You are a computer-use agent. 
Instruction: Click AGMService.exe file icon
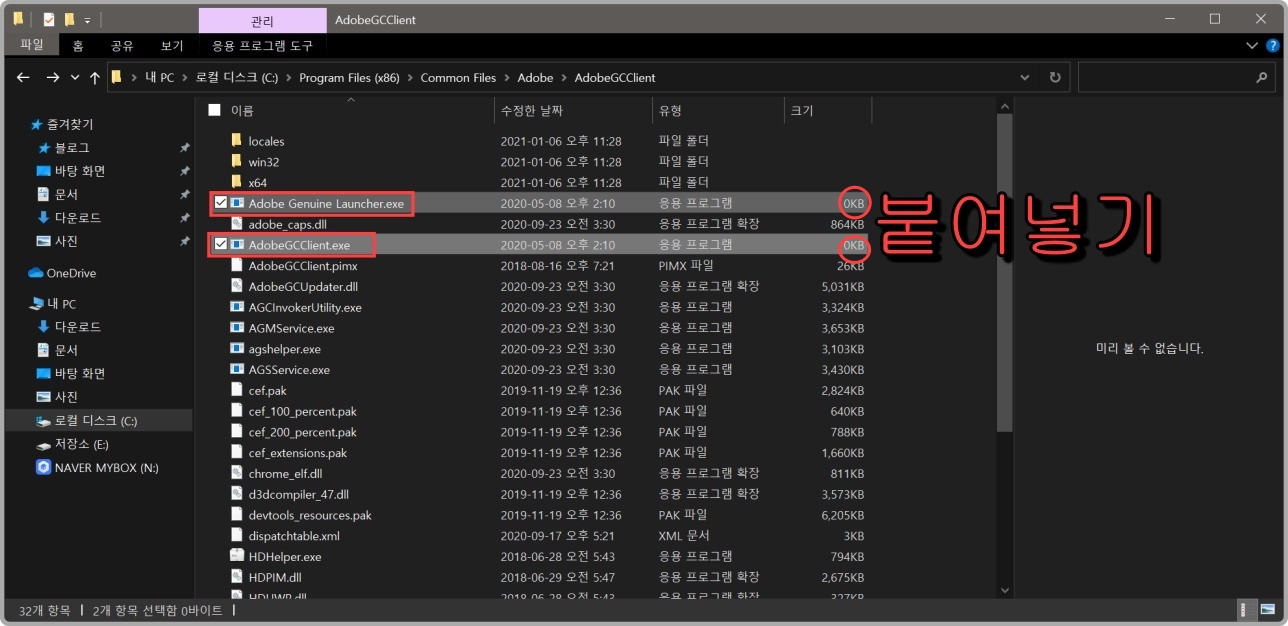(237, 328)
